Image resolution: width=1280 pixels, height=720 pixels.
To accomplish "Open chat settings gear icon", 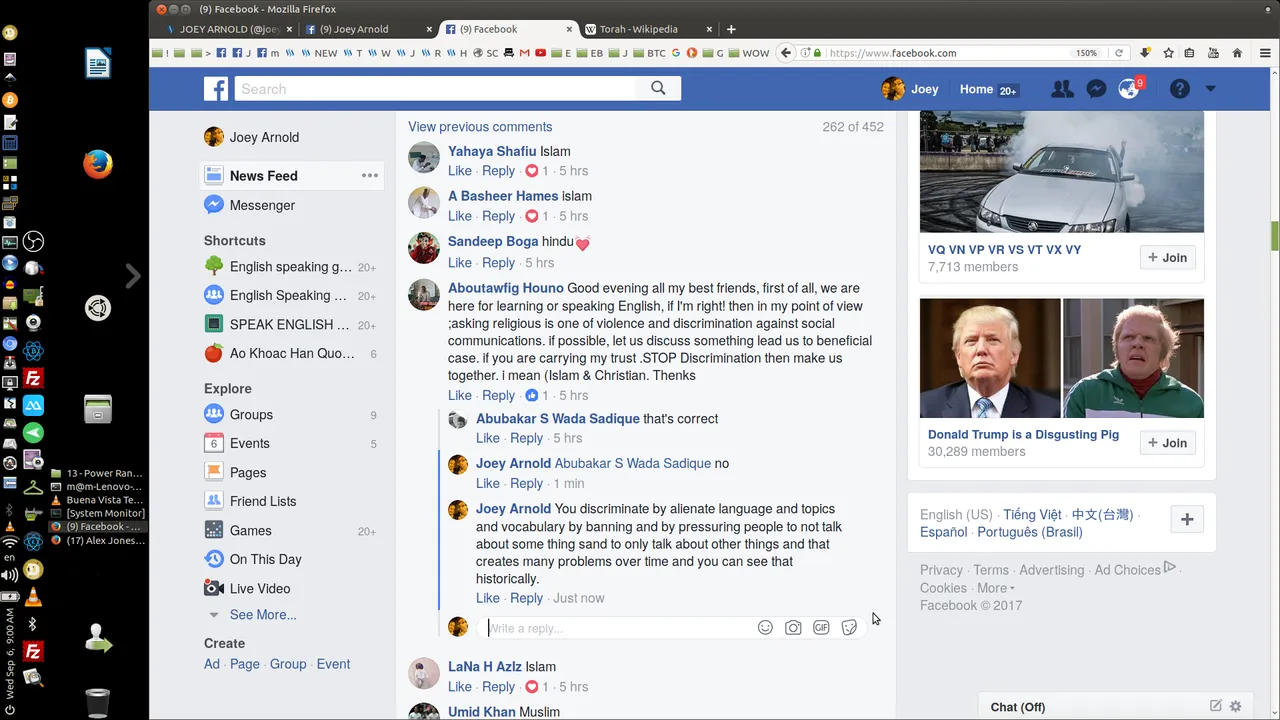I will tap(1236, 706).
